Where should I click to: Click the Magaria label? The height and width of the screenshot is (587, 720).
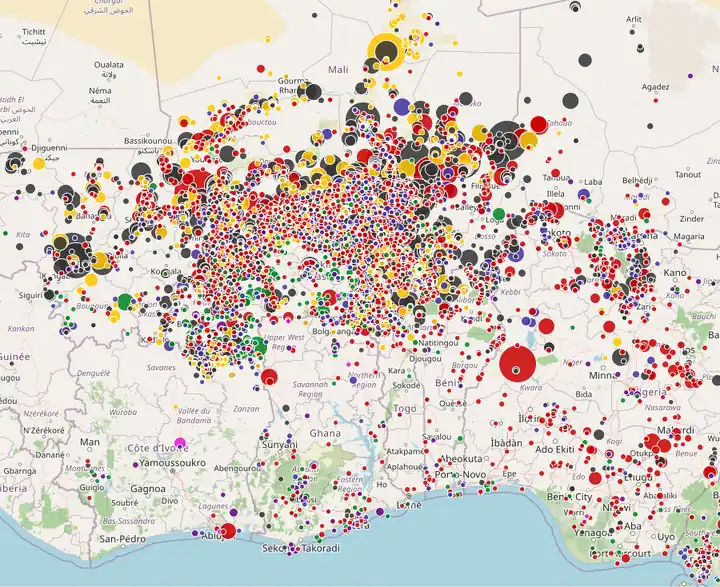pyautogui.click(x=689, y=236)
